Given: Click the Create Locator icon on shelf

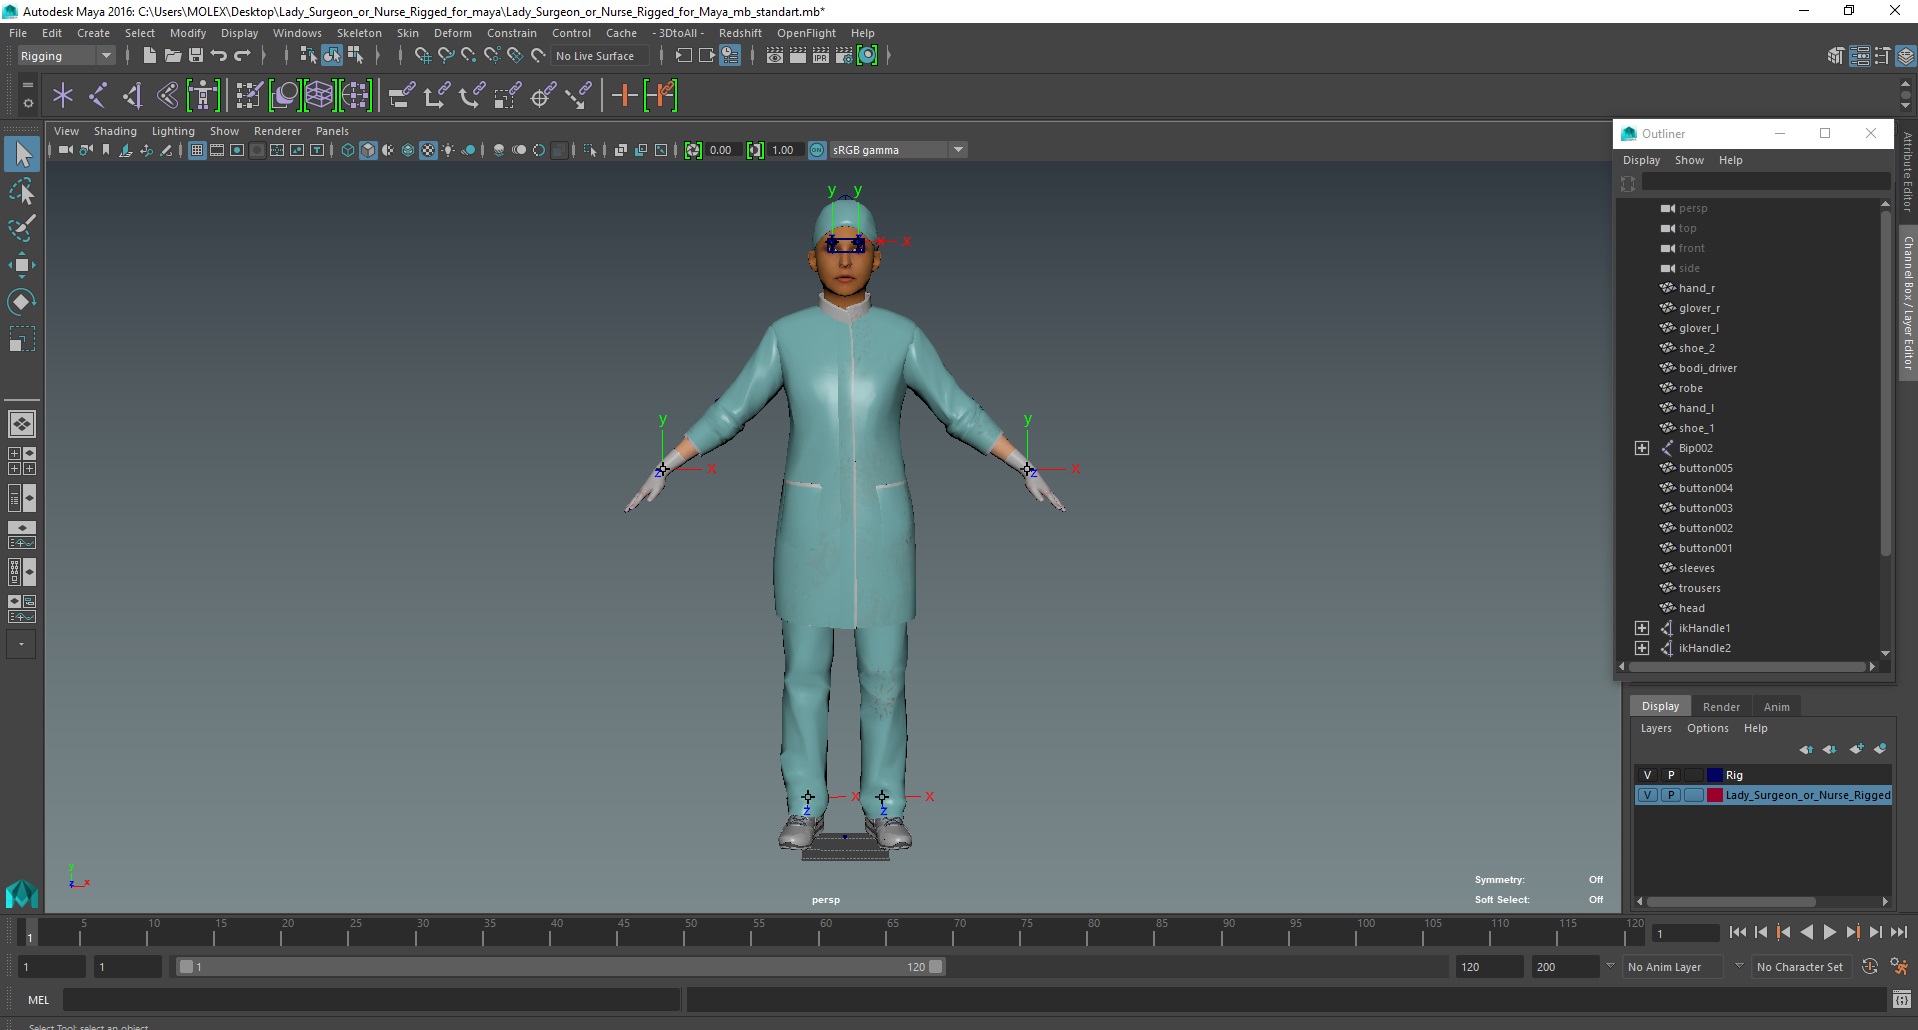Looking at the screenshot, I should tap(63, 96).
